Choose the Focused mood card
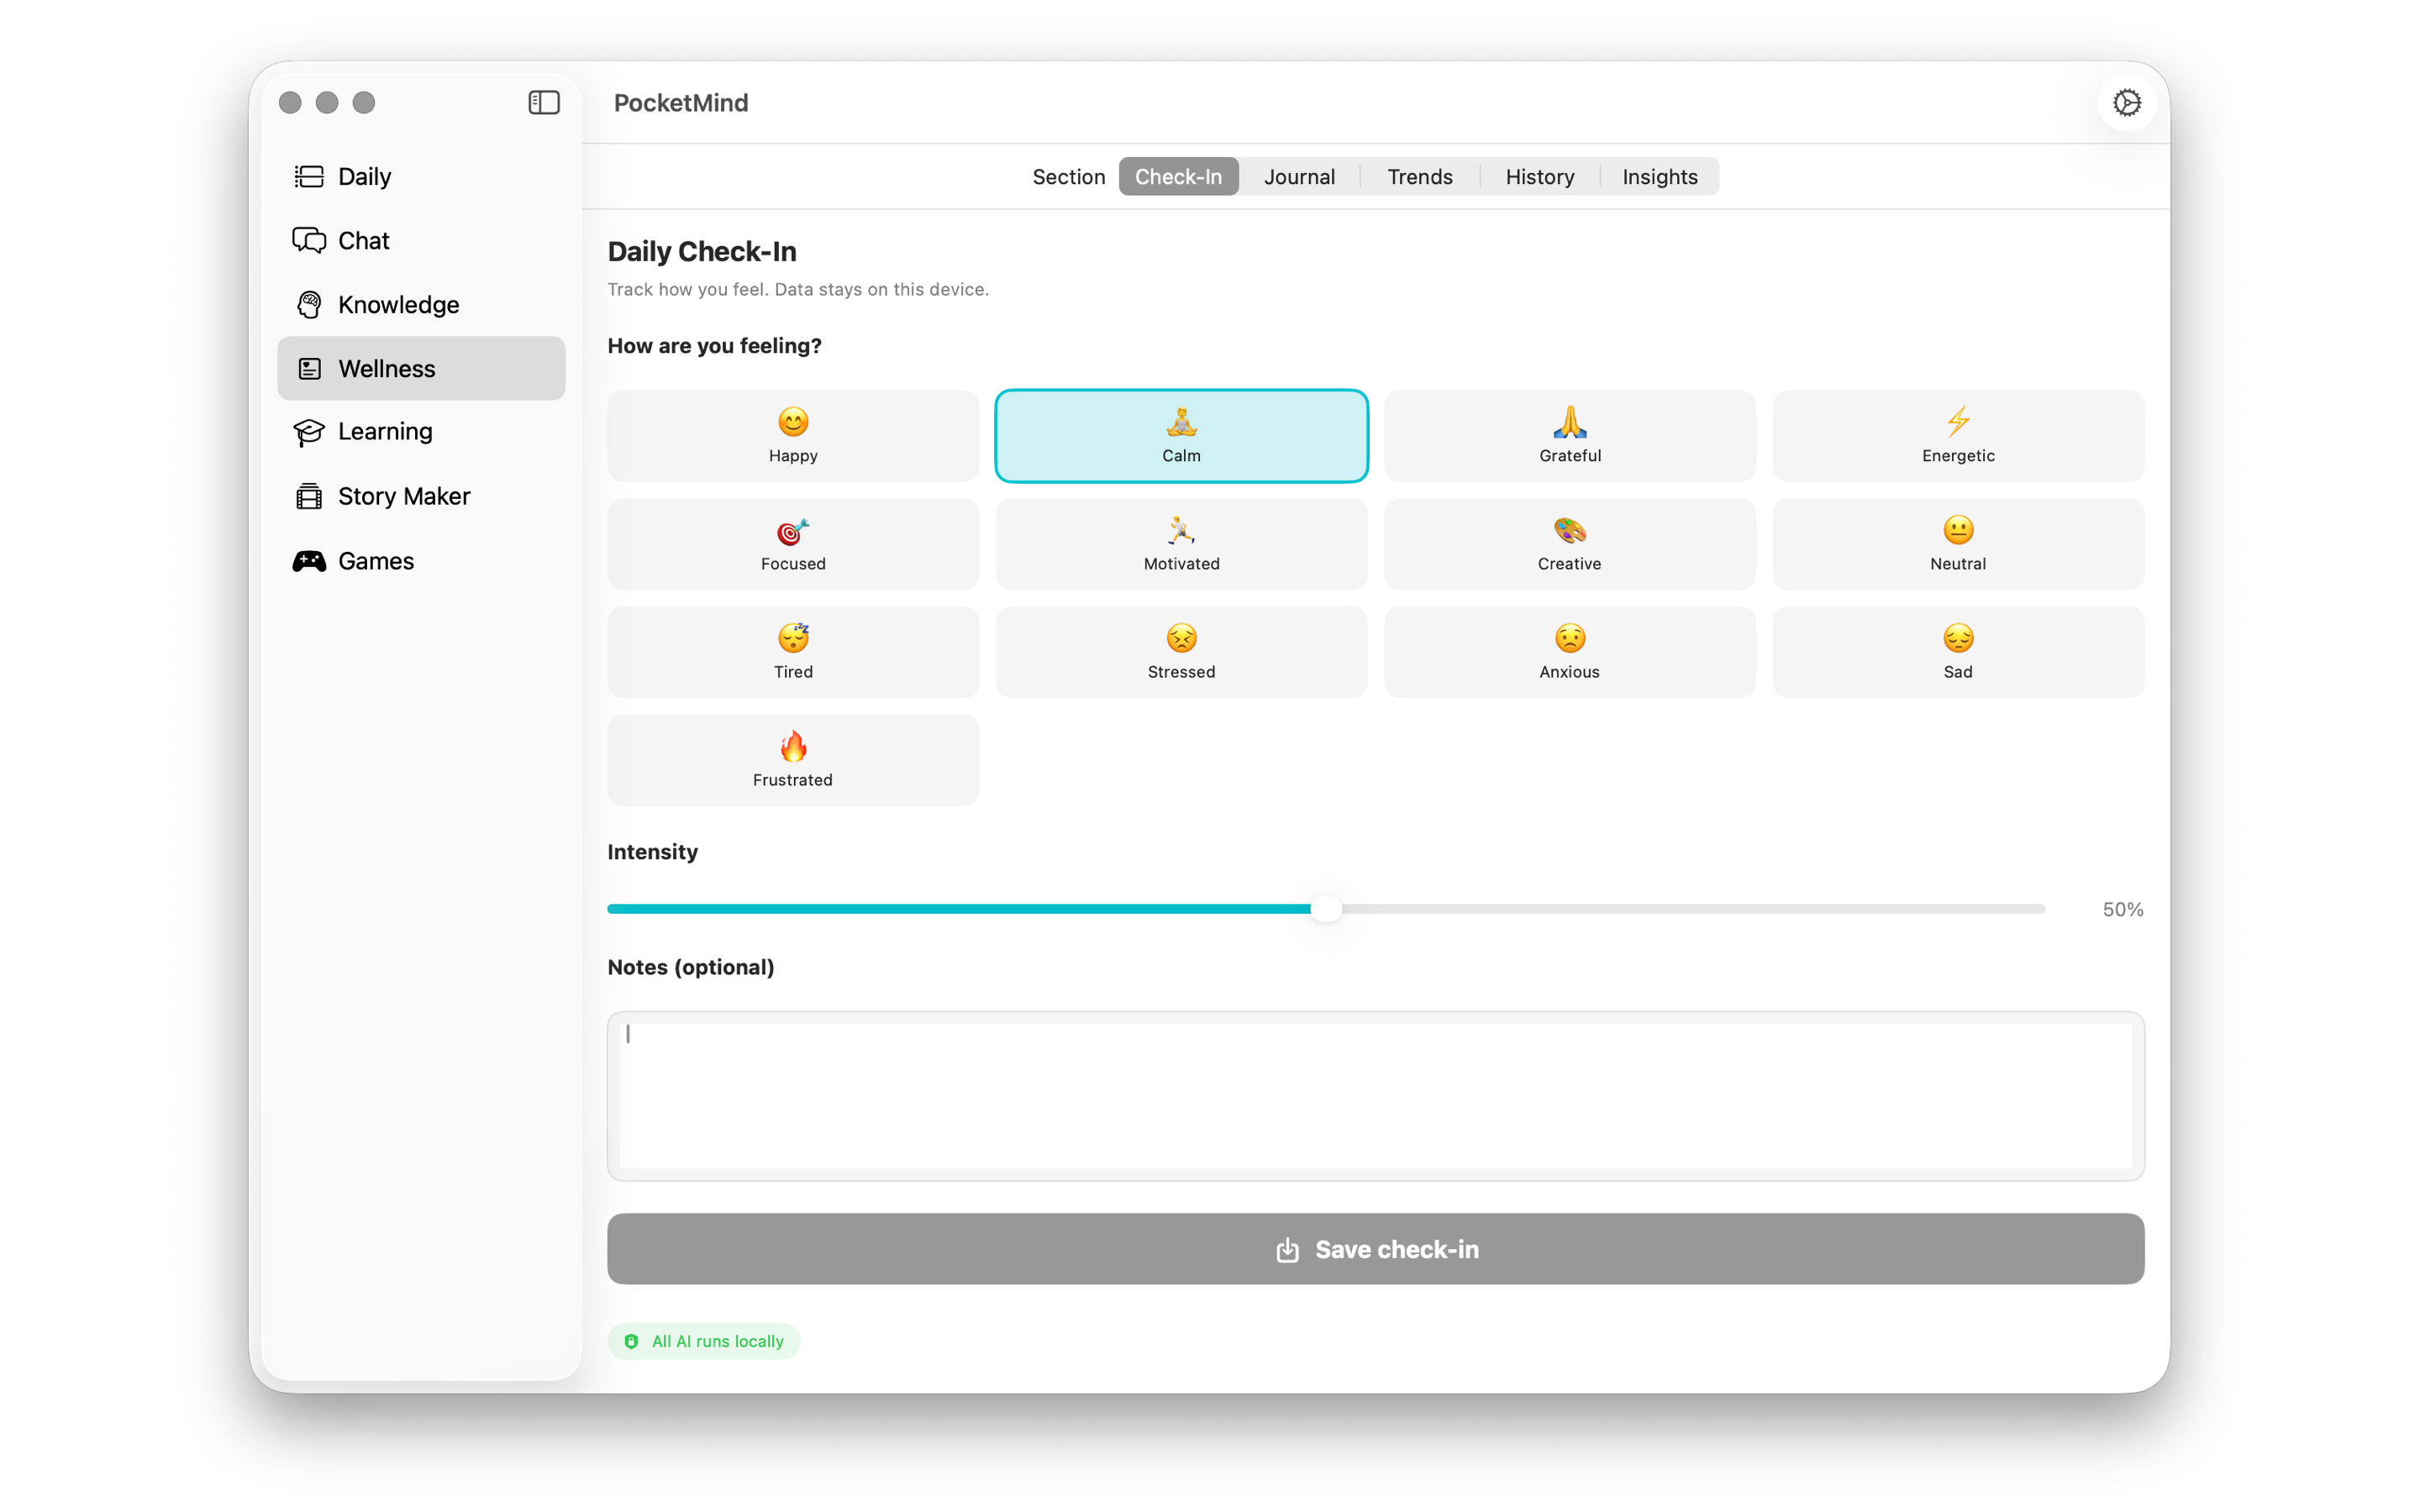The height and width of the screenshot is (1512, 2420). (793, 544)
